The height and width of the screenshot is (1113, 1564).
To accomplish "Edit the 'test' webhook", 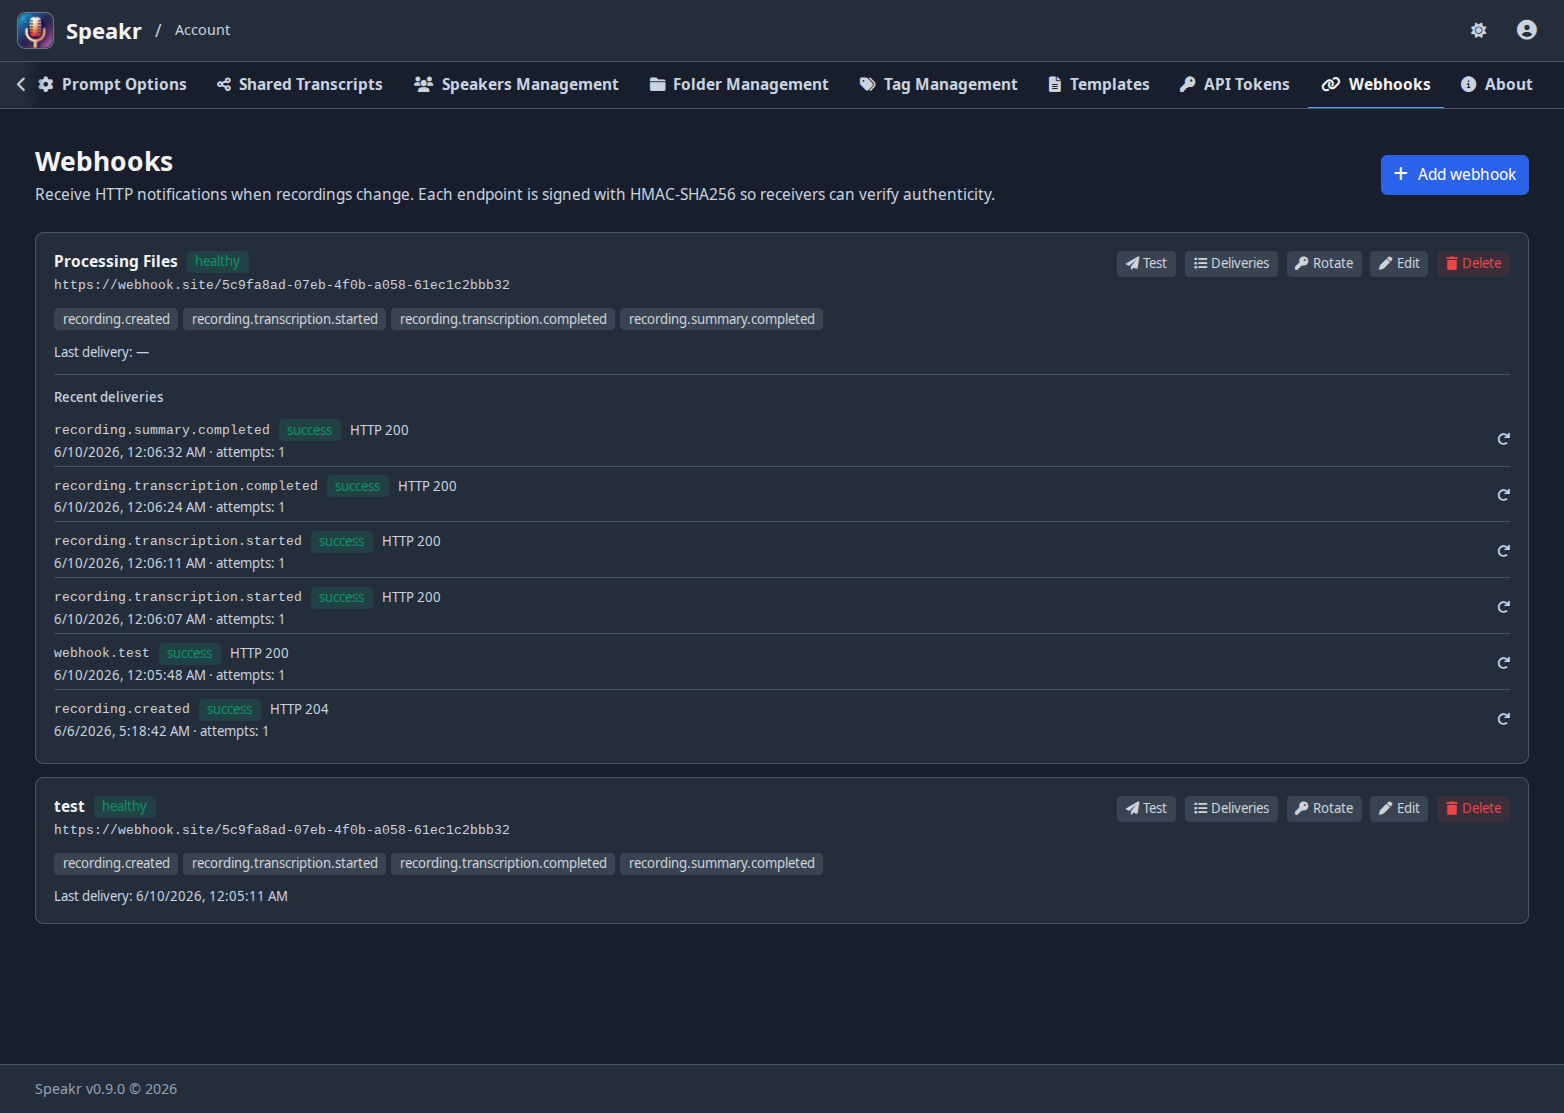I will 1399,808.
